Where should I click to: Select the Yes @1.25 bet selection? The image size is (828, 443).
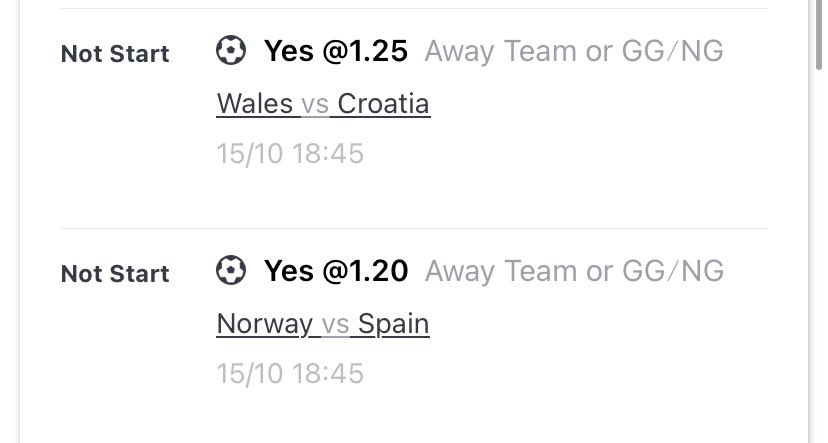click(336, 51)
